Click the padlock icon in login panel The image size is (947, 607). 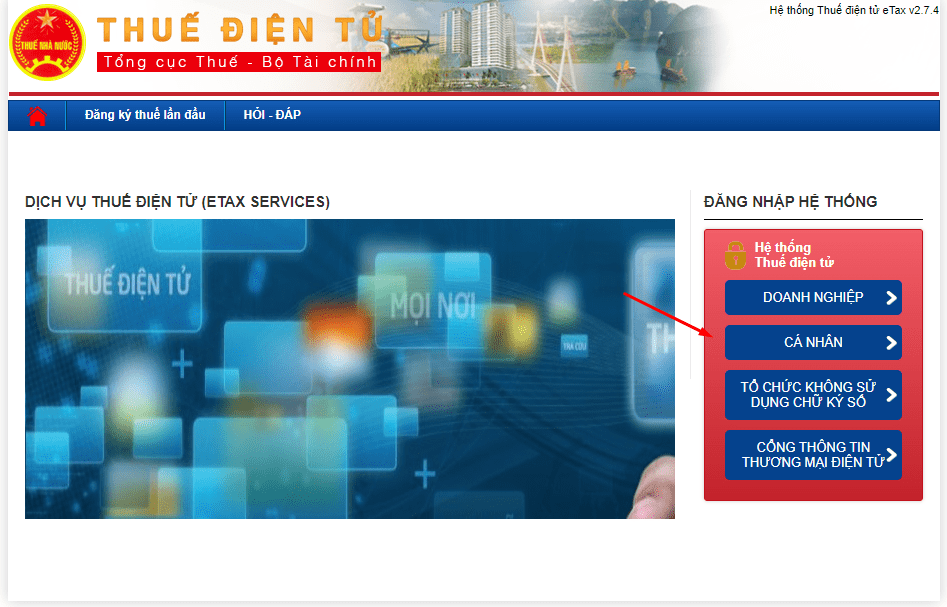(x=735, y=254)
